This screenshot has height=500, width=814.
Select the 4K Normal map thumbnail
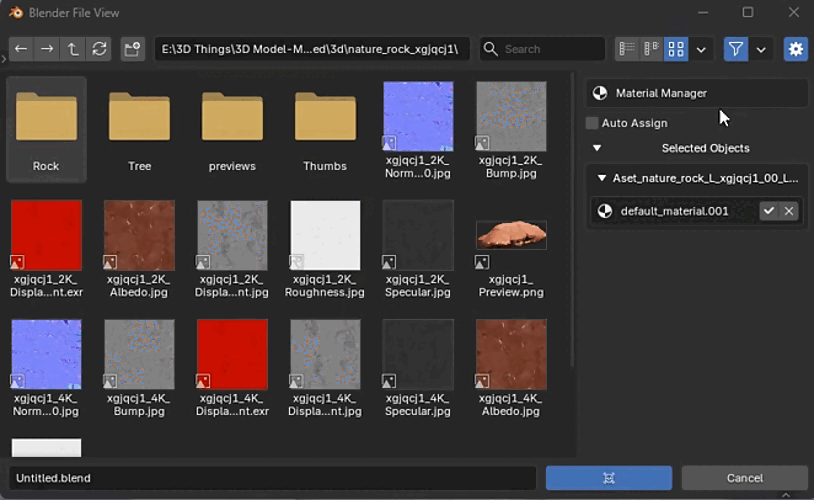click(46, 354)
